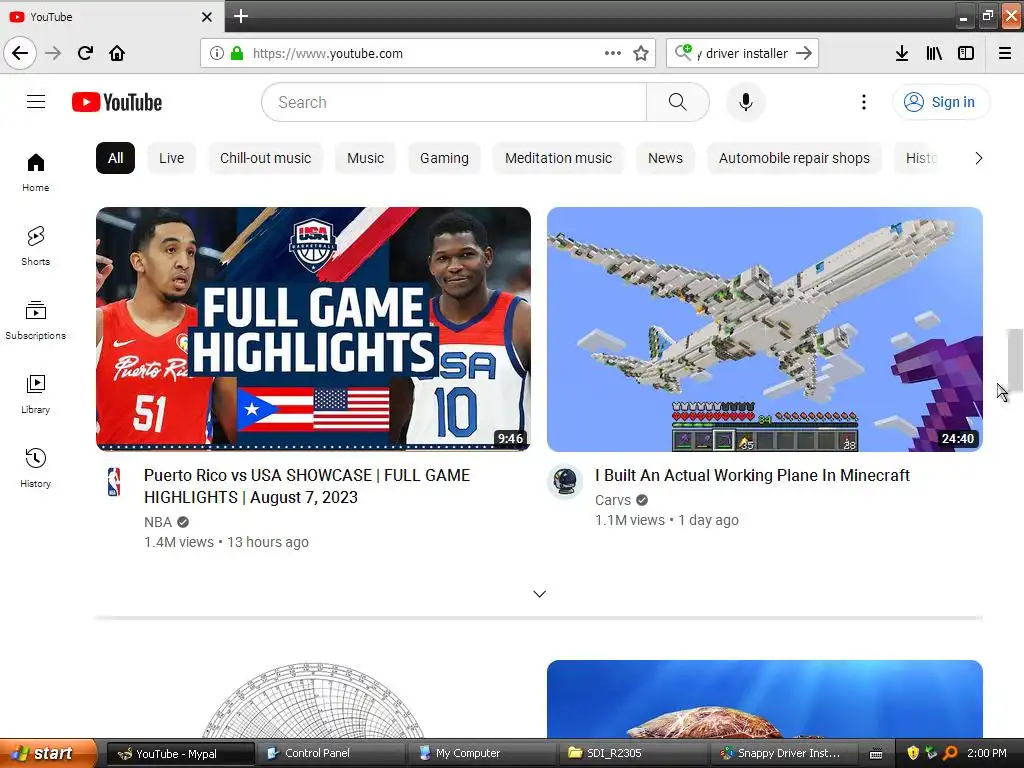Click the on-screen keyboard tray icon

pyautogui.click(x=876, y=754)
